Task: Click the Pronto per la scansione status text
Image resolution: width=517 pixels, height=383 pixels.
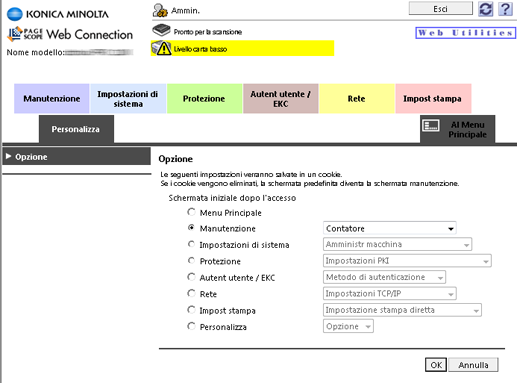Action: tap(208, 32)
